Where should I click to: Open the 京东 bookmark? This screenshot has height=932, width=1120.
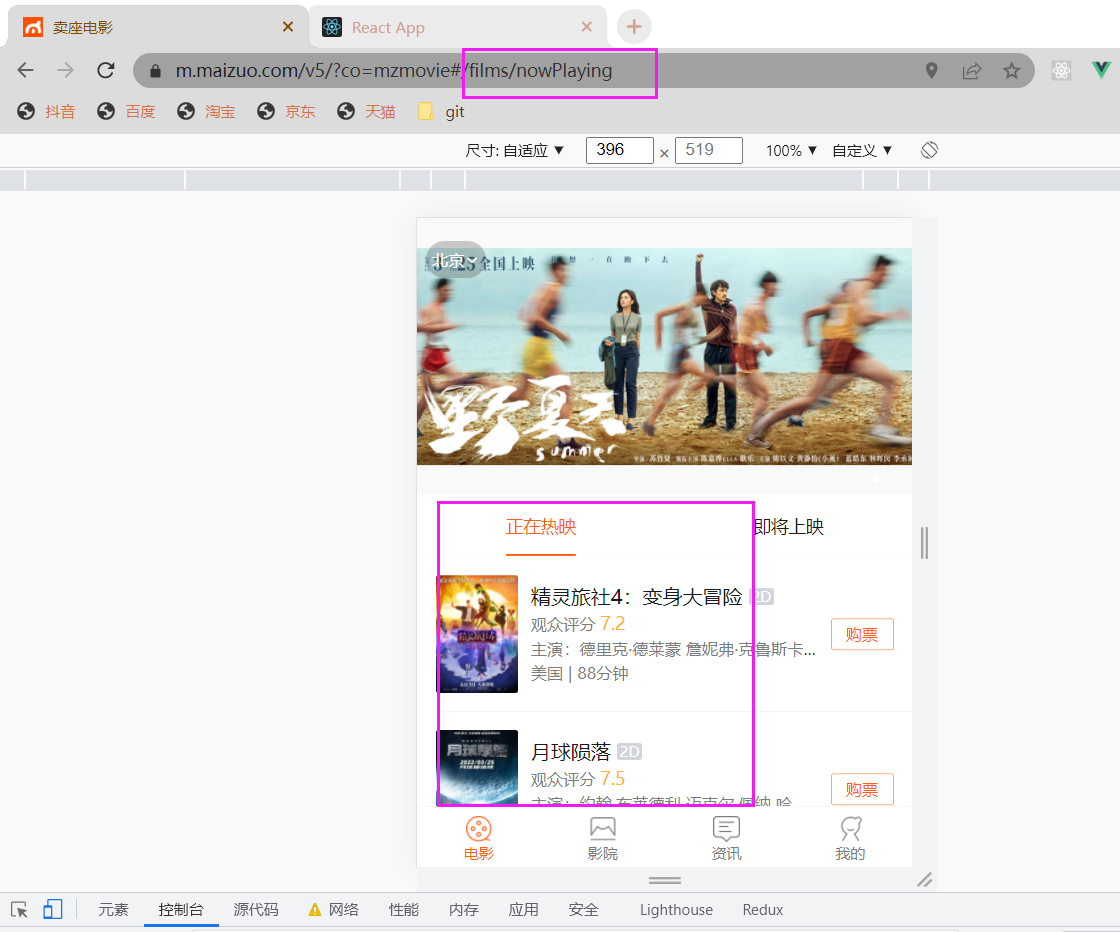pyautogui.click(x=286, y=111)
